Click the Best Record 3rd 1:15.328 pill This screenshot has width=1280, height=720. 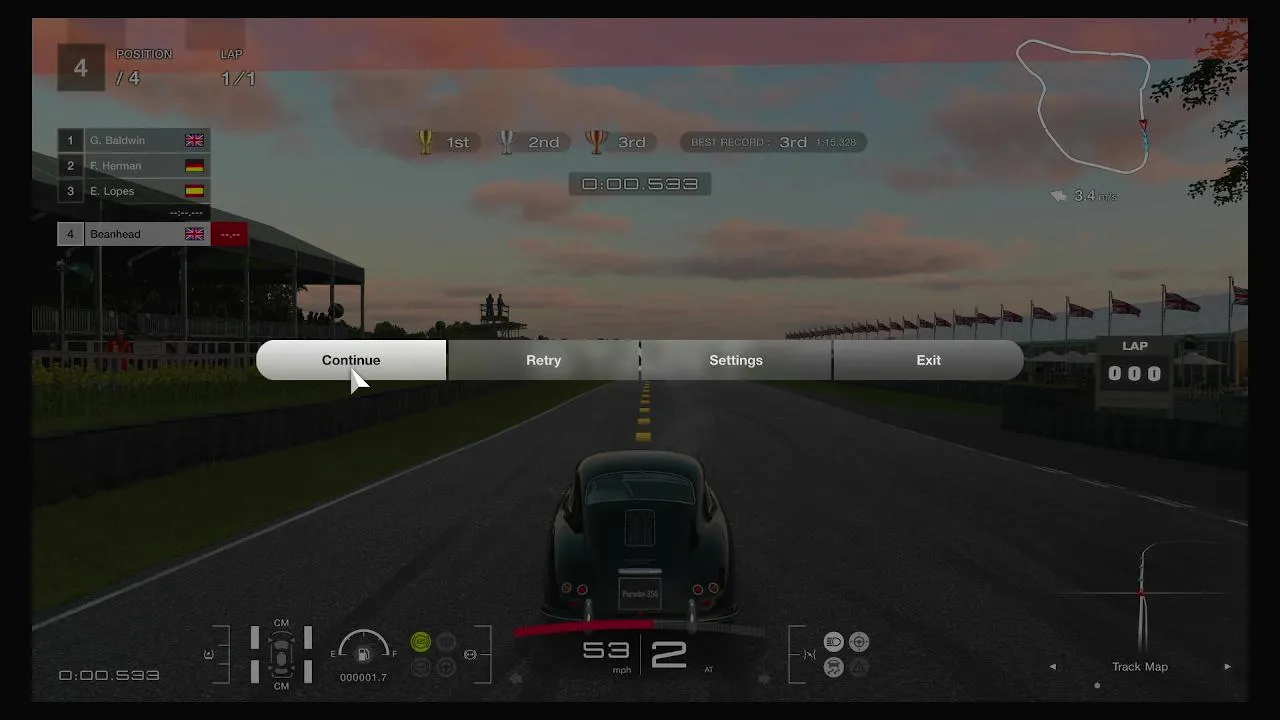(773, 142)
